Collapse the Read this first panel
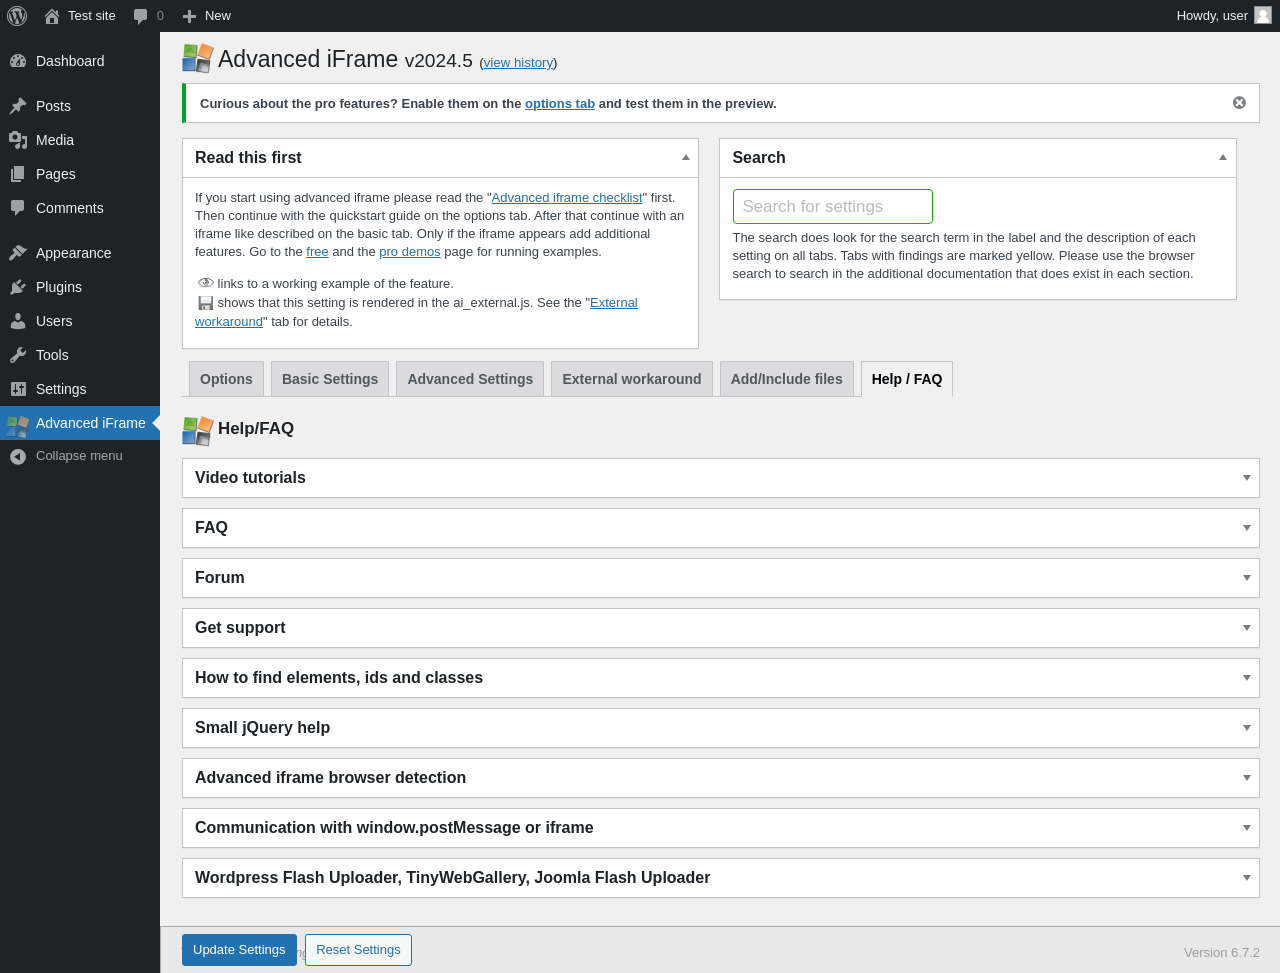This screenshot has height=973, width=1280. pyautogui.click(x=686, y=157)
